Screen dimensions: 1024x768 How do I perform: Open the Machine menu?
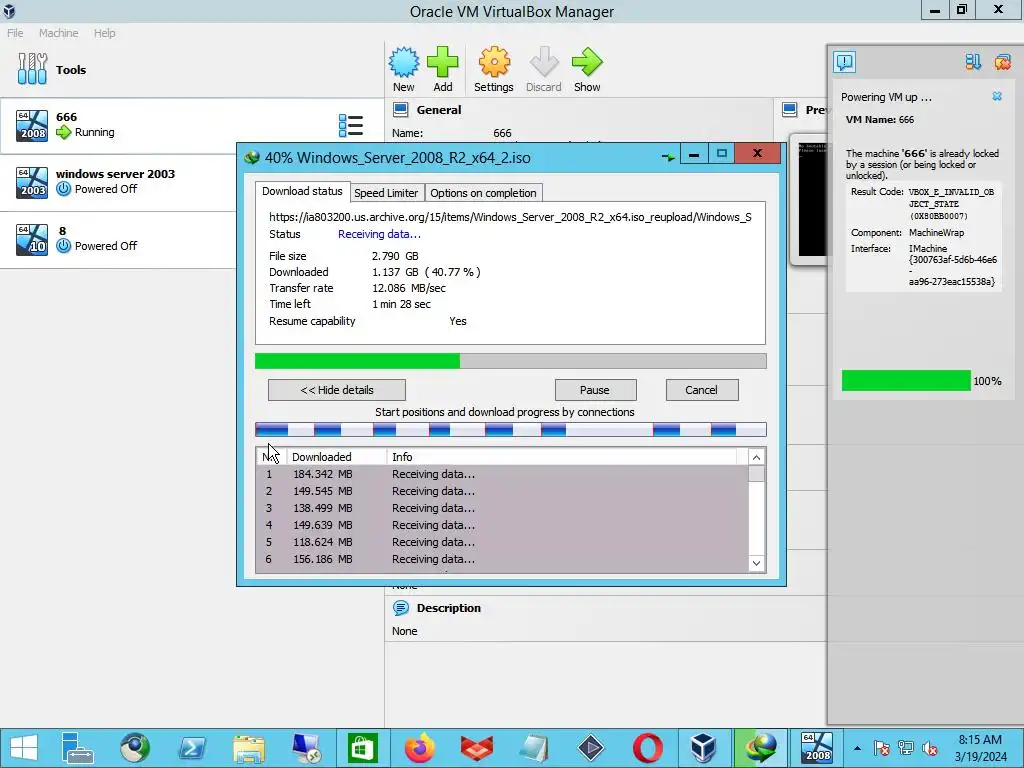[58, 33]
